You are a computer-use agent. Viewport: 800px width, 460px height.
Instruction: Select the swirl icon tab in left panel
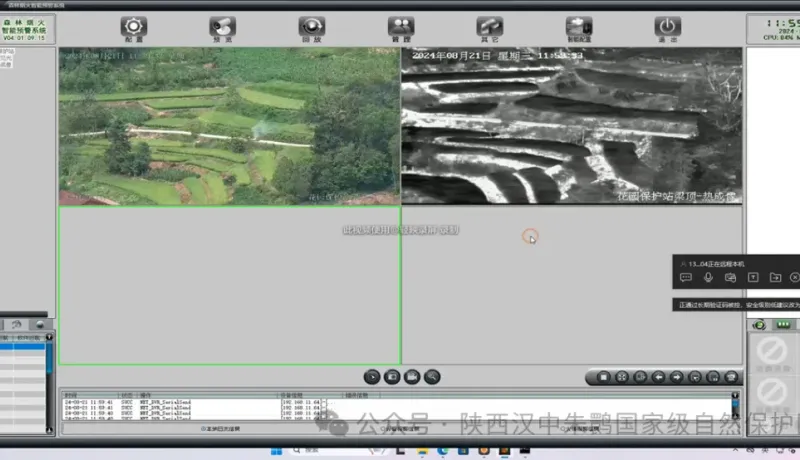[x=16, y=324]
